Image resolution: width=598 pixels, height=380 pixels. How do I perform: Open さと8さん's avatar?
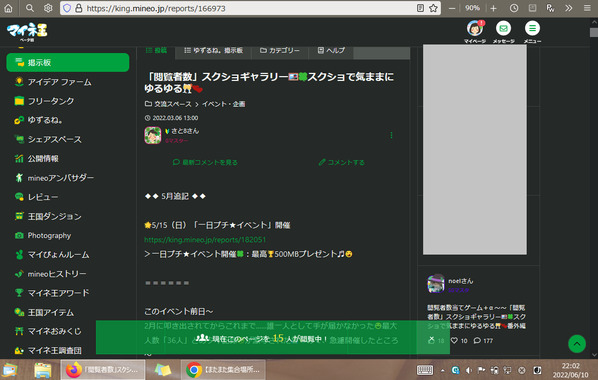click(153, 135)
